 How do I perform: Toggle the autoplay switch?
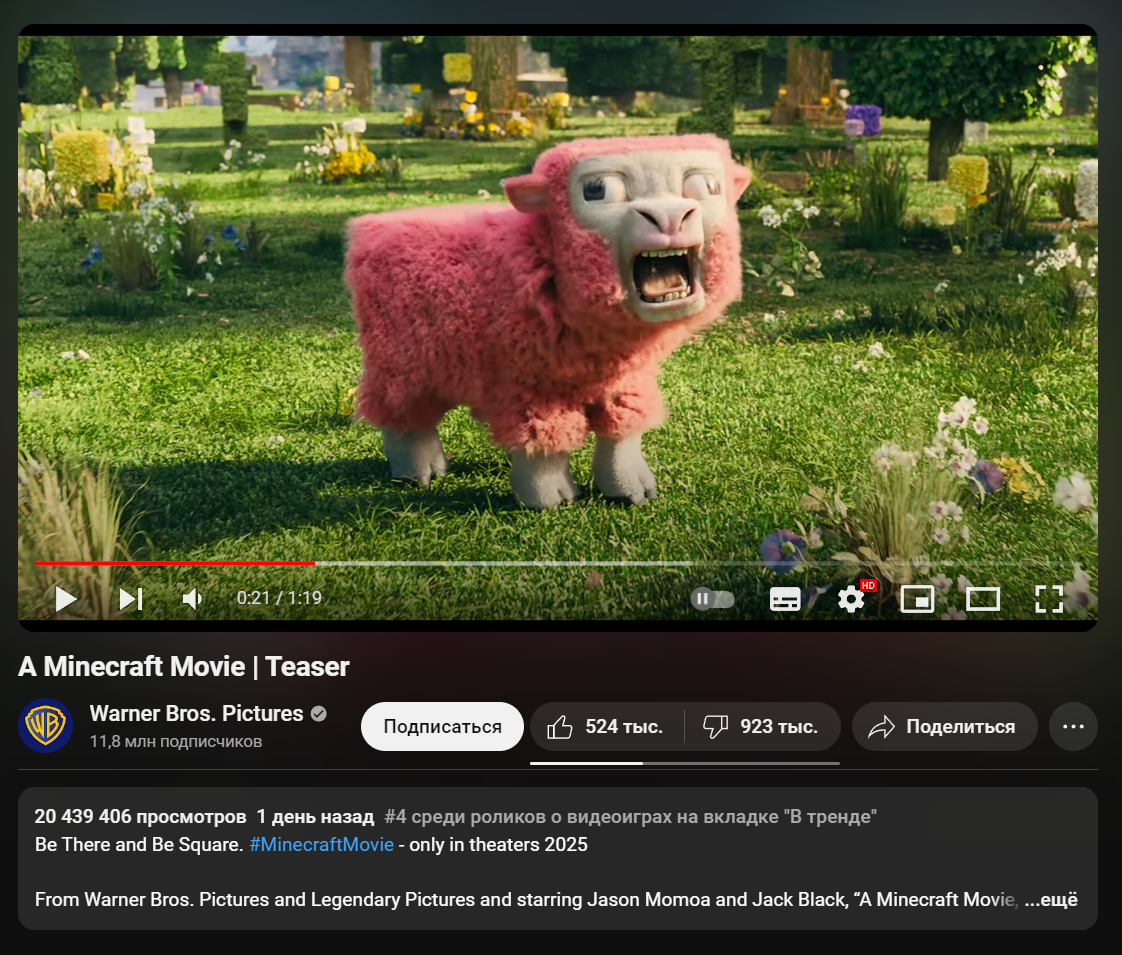tap(713, 599)
